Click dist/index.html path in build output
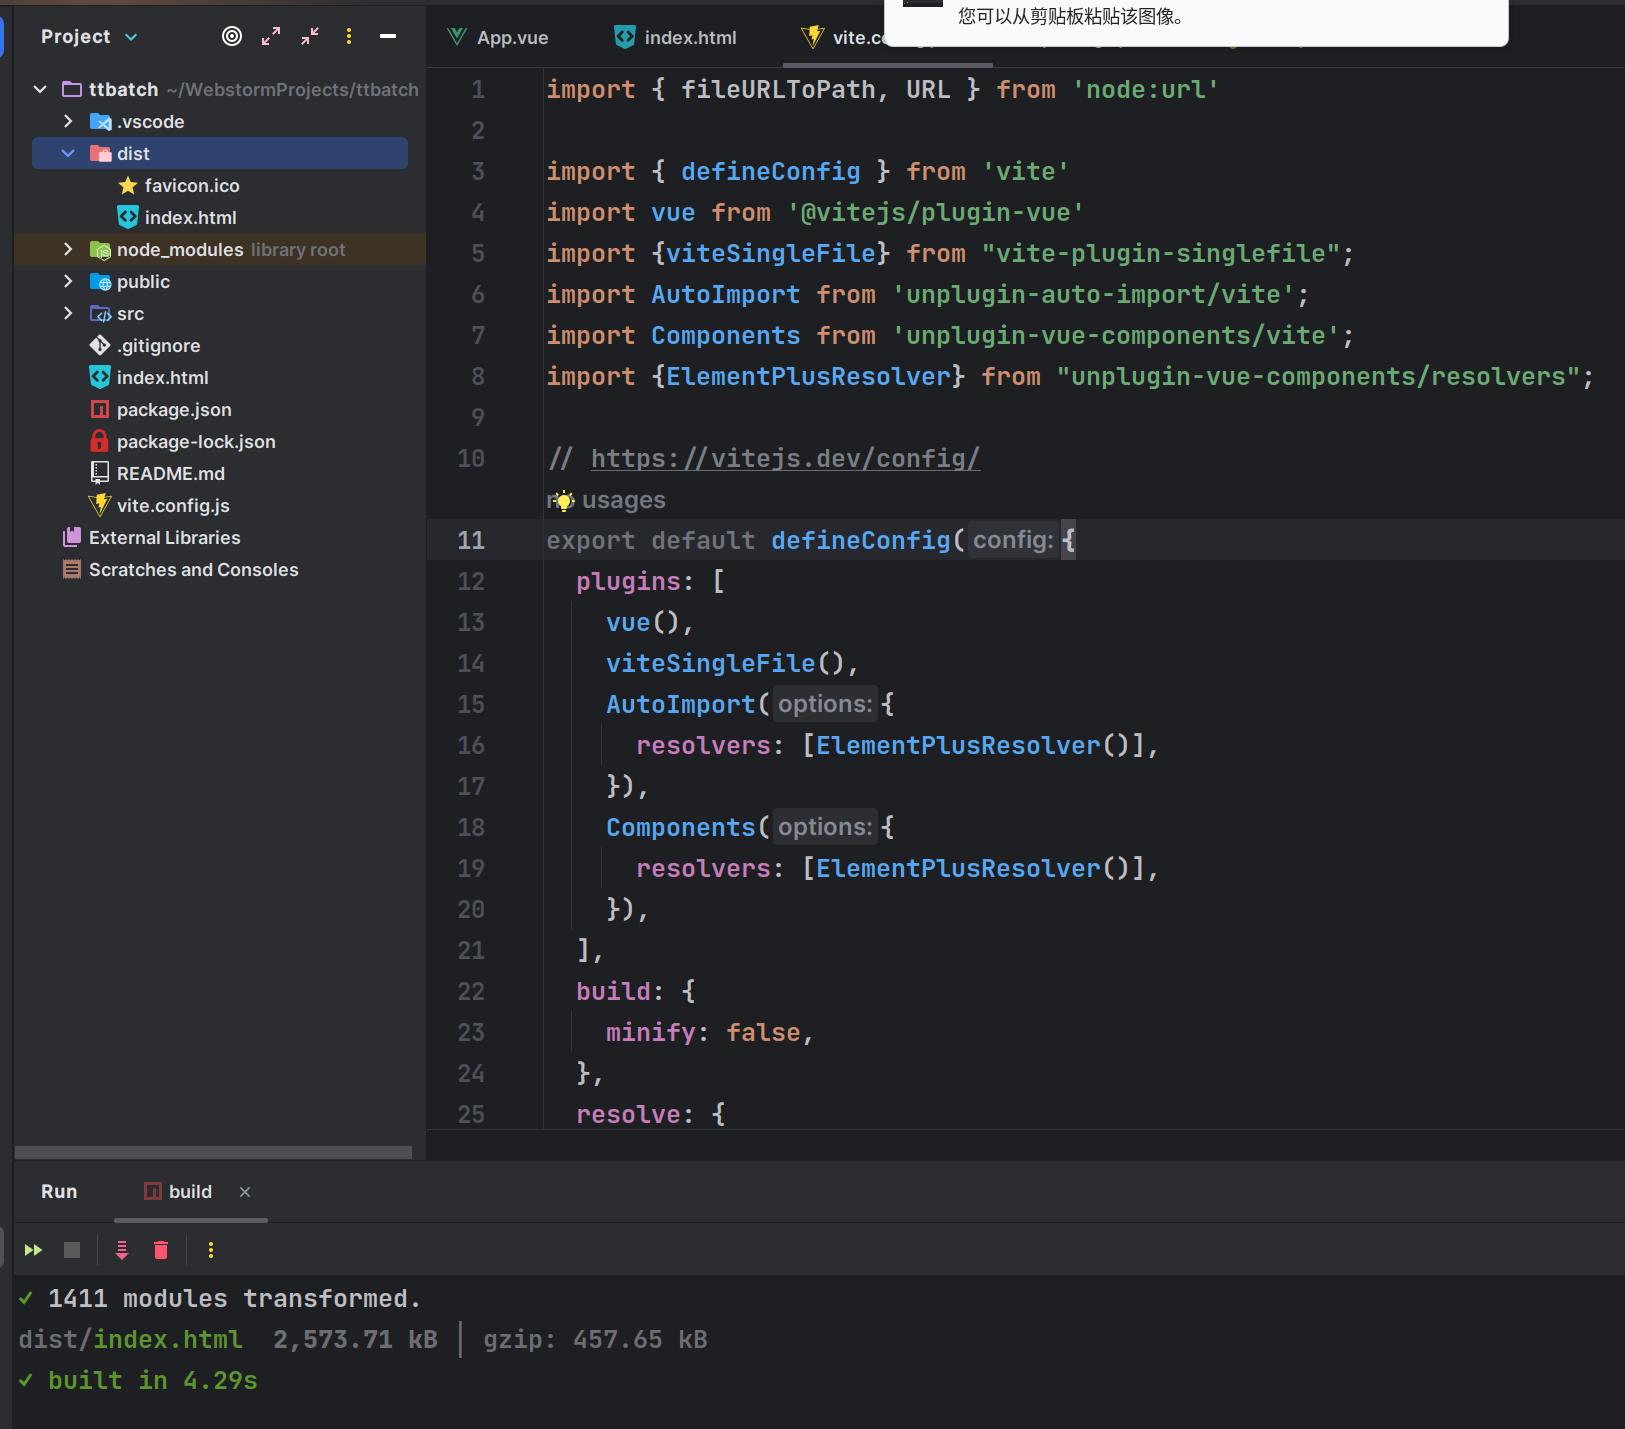The height and width of the screenshot is (1429, 1625). click(x=130, y=1339)
